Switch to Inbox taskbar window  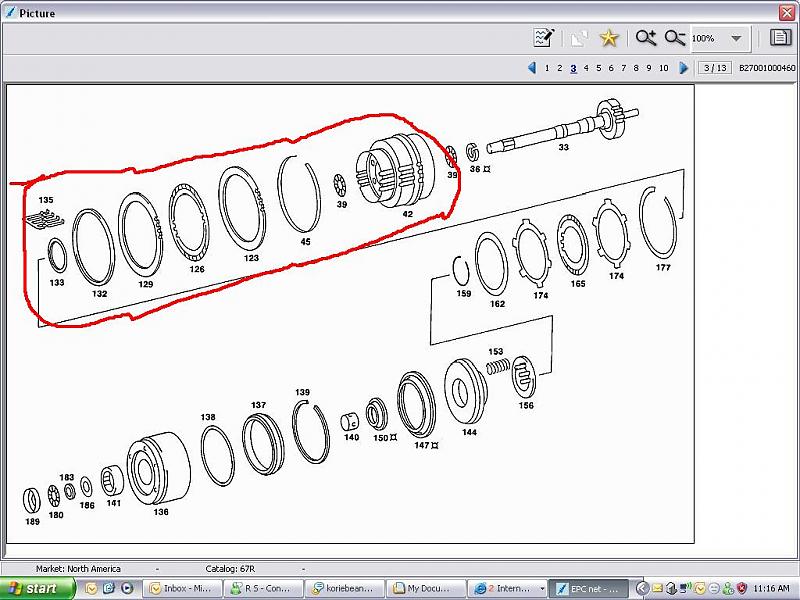[183, 588]
